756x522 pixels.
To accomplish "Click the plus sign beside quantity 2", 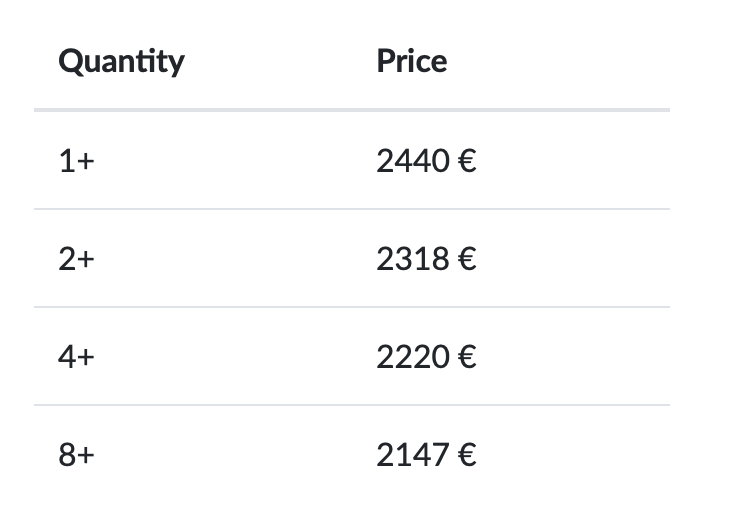I will coord(85,260).
